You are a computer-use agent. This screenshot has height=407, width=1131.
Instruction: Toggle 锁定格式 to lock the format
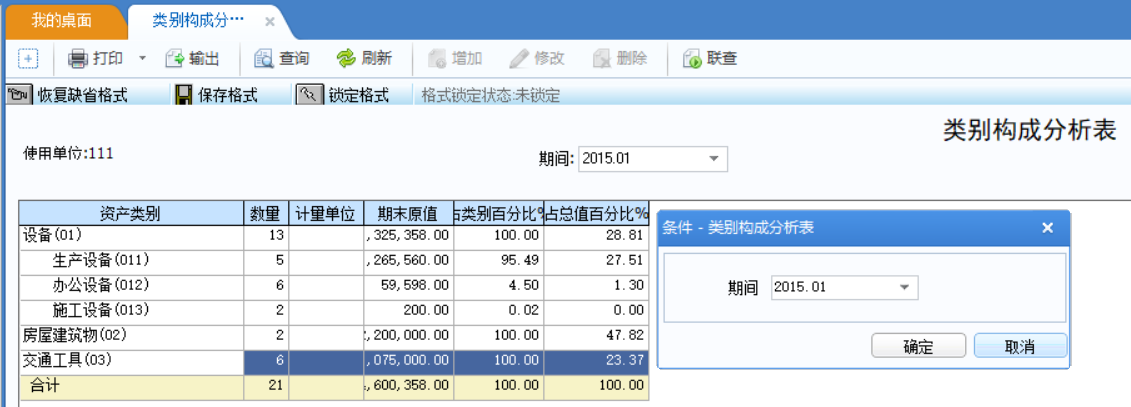click(x=343, y=95)
